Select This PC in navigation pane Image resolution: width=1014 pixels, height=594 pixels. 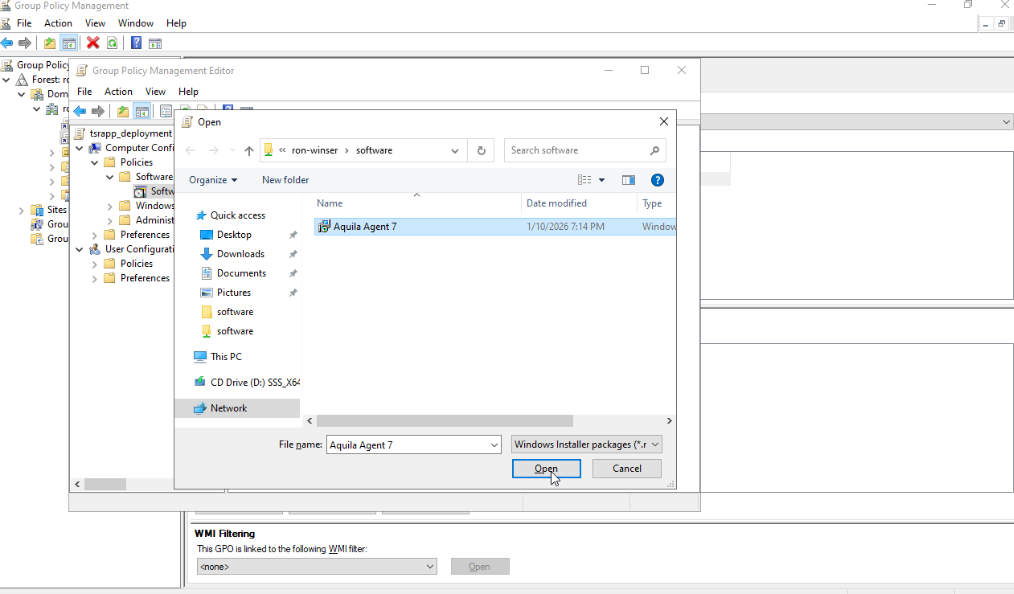tap(225, 357)
